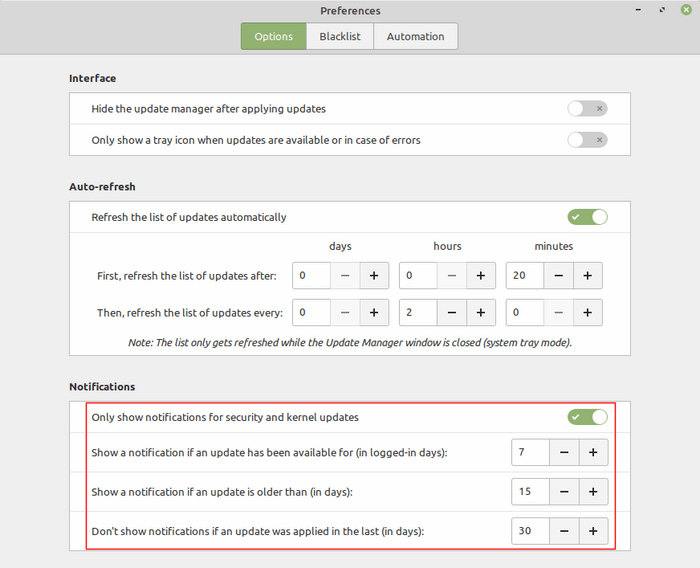Decrease minutes for refresh every interval
The width and height of the screenshot is (700, 568).
click(558, 313)
